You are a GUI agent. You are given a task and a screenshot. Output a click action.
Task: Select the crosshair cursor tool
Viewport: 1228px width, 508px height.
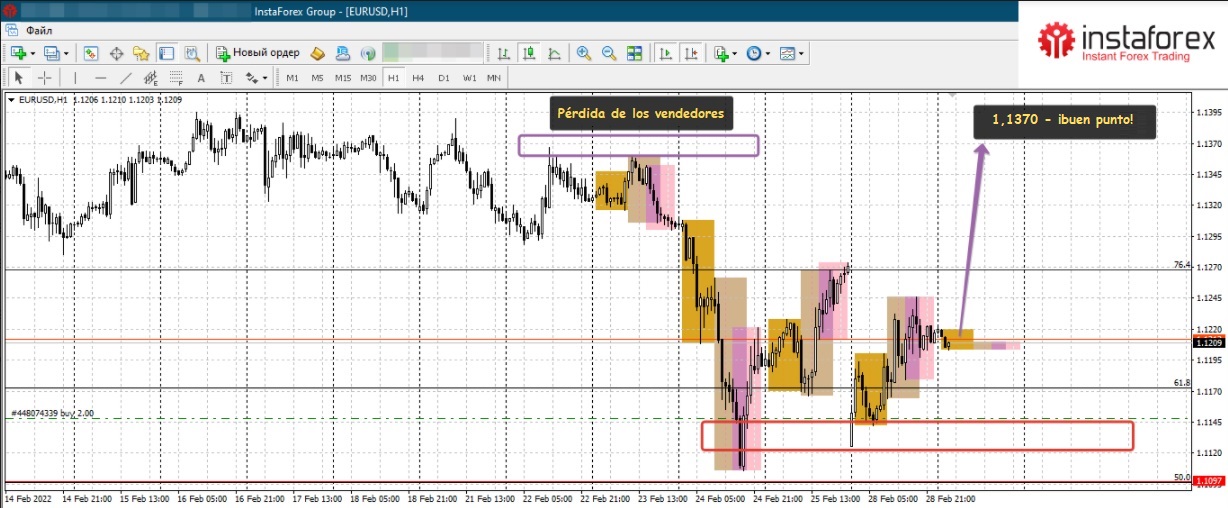coord(44,78)
